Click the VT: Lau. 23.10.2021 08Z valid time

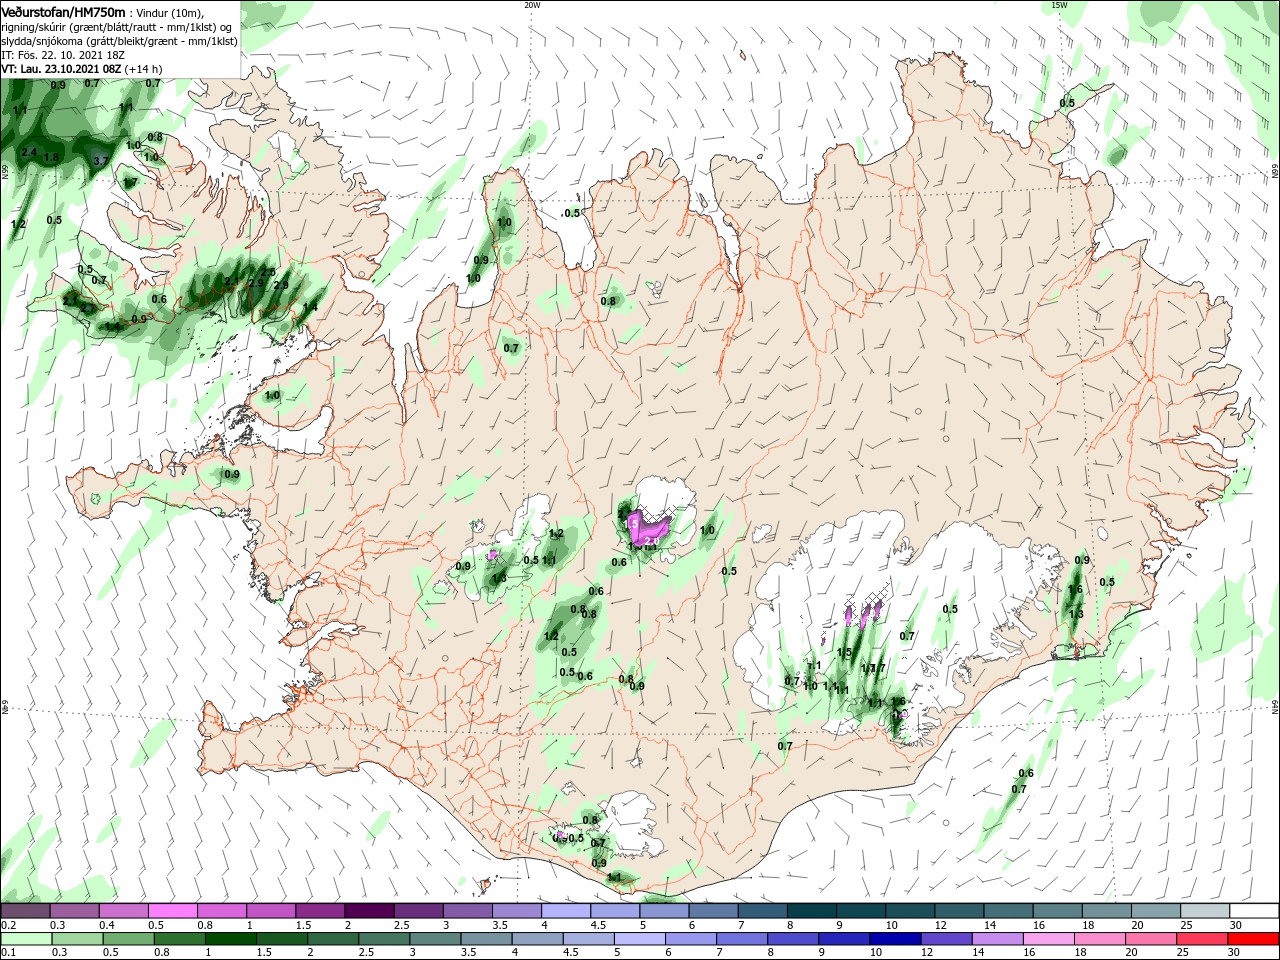(61, 69)
